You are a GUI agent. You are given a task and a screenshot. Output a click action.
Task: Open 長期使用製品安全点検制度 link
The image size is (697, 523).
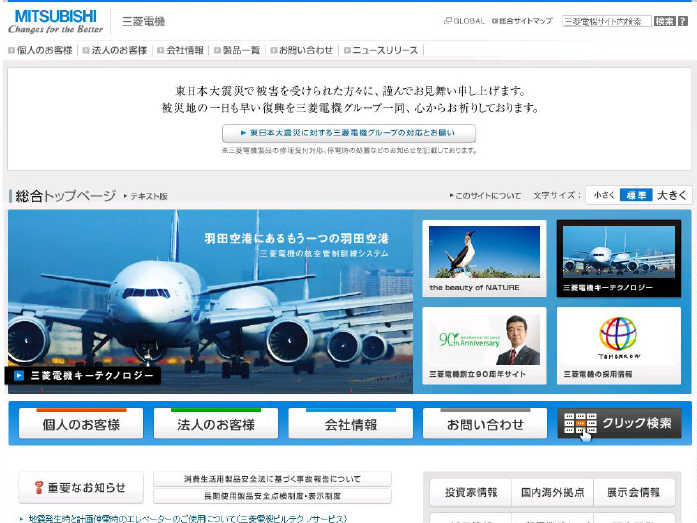pyautogui.click(x=272, y=496)
